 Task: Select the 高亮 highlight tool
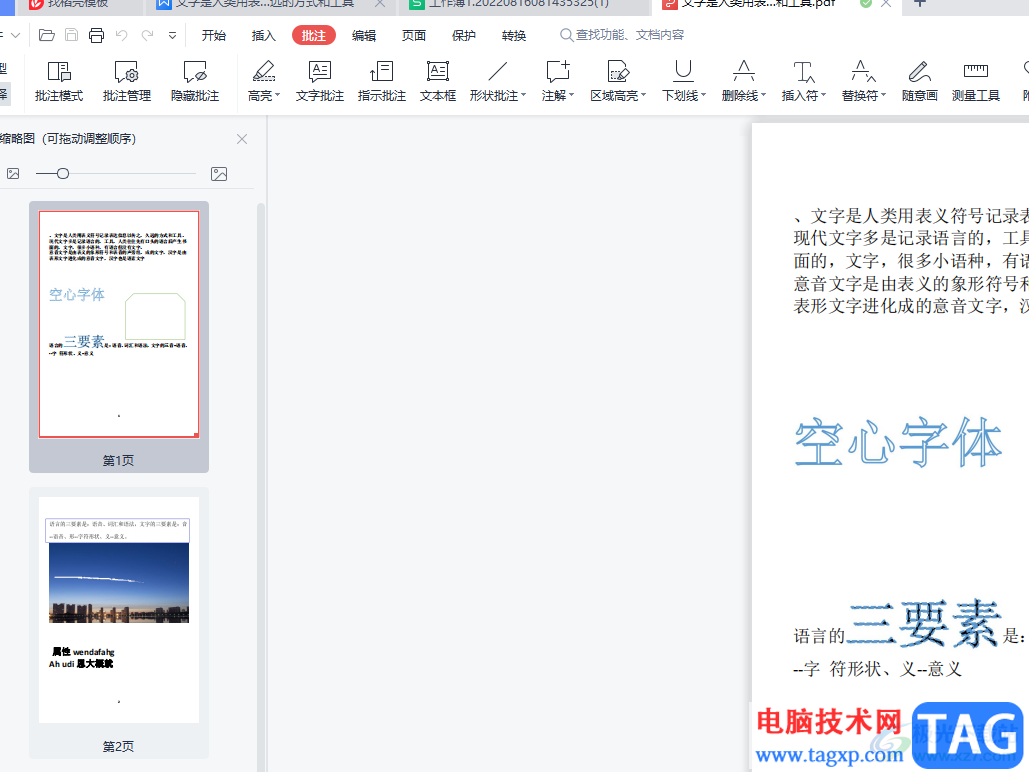pyautogui.click(x=261, y=81)
